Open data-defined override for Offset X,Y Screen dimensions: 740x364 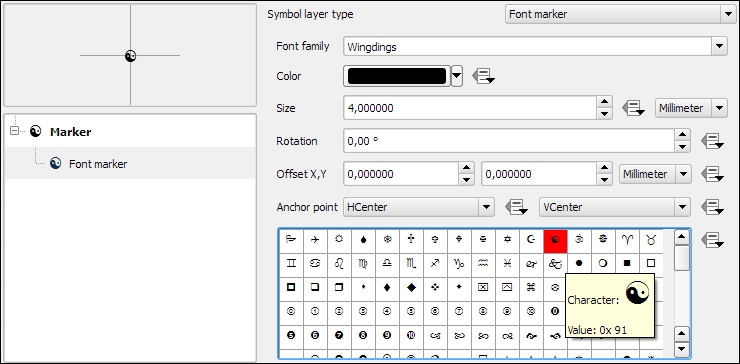coord(712,174)
